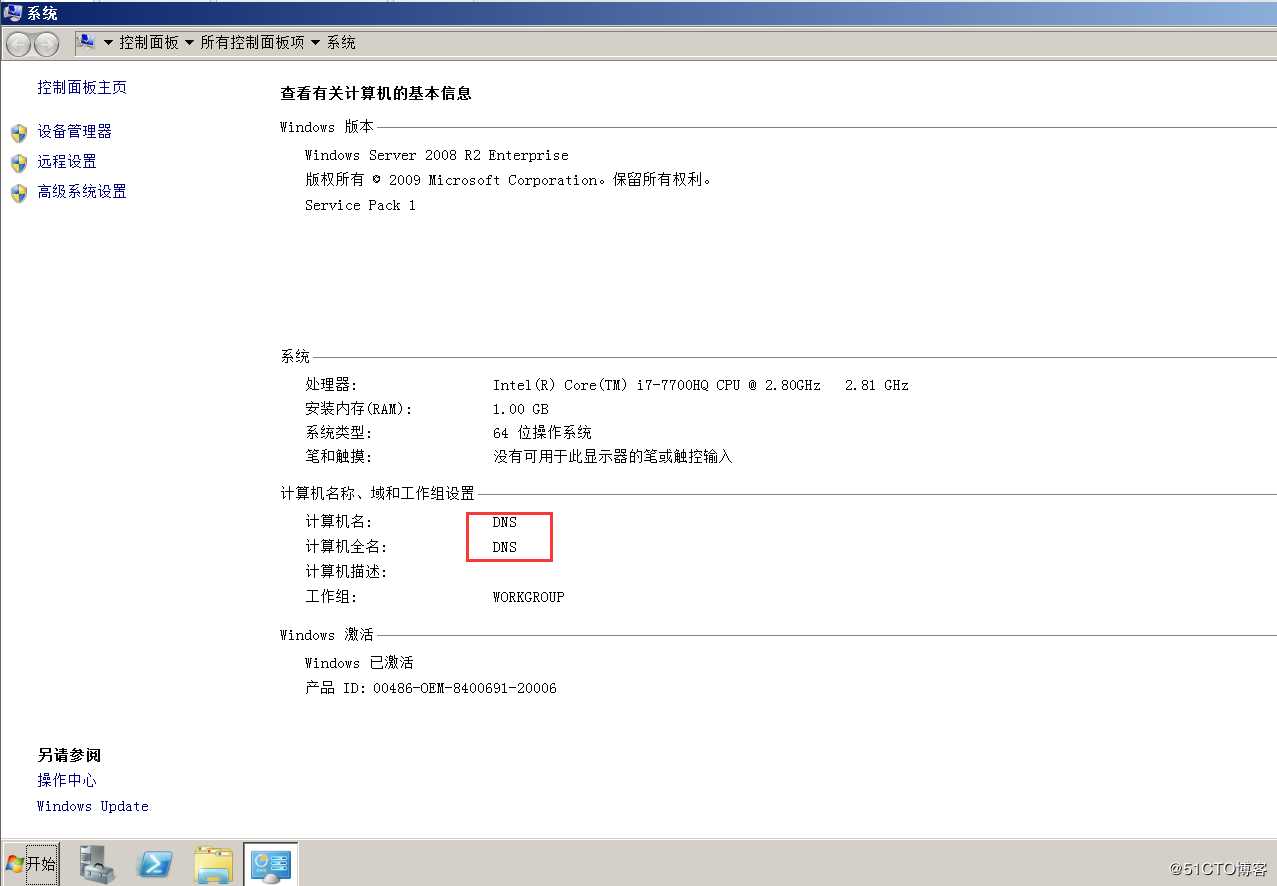Open Windows Explorer folder taskbar icon

pos(213,864)
